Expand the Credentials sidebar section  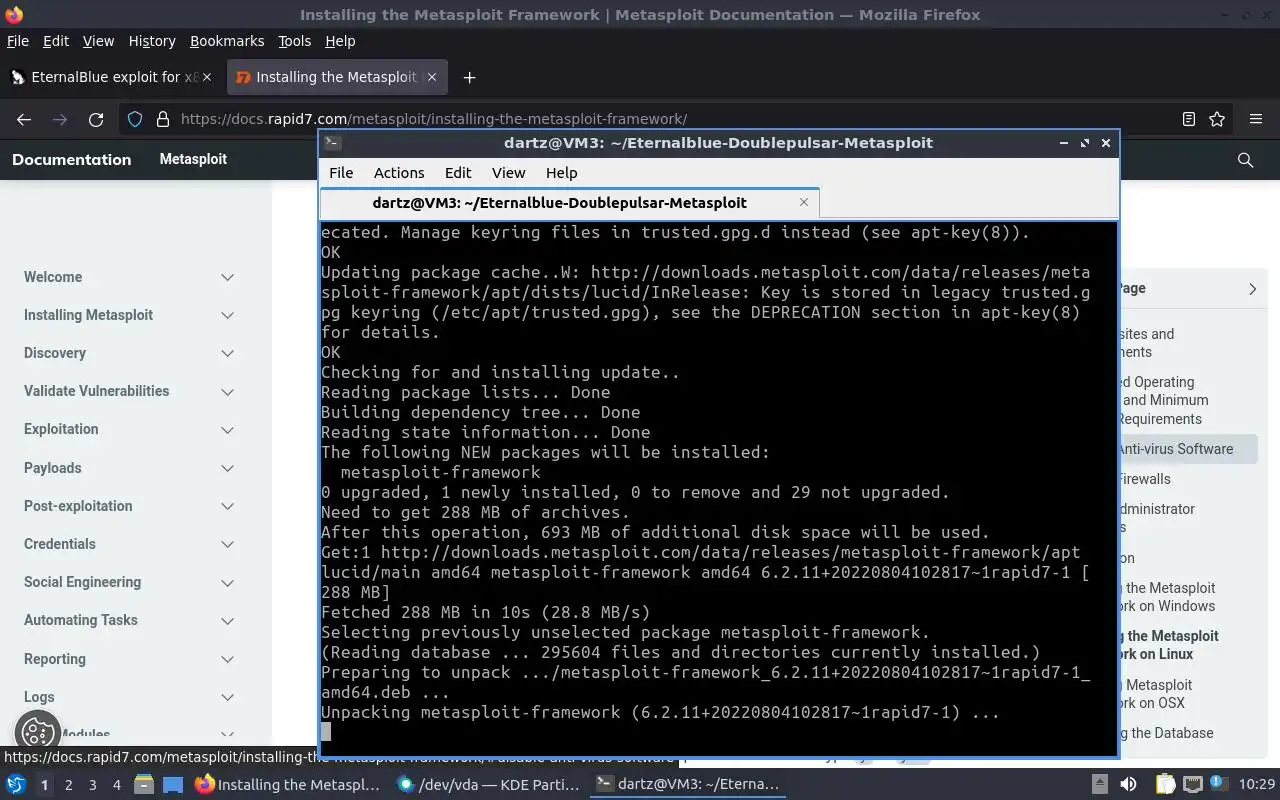point(227,544)
